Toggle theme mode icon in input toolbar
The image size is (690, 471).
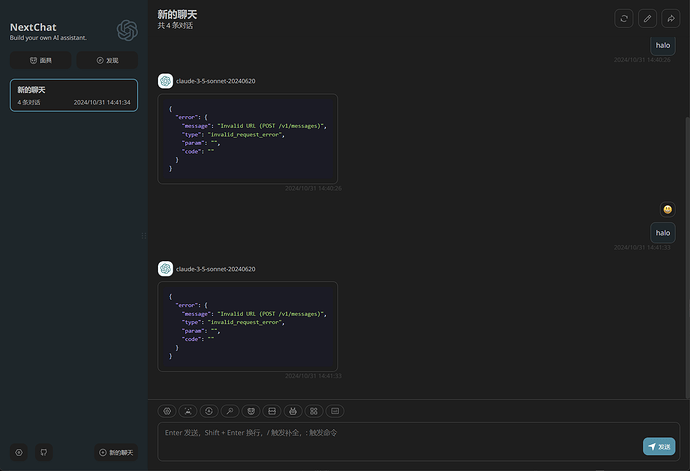(209, 411)
